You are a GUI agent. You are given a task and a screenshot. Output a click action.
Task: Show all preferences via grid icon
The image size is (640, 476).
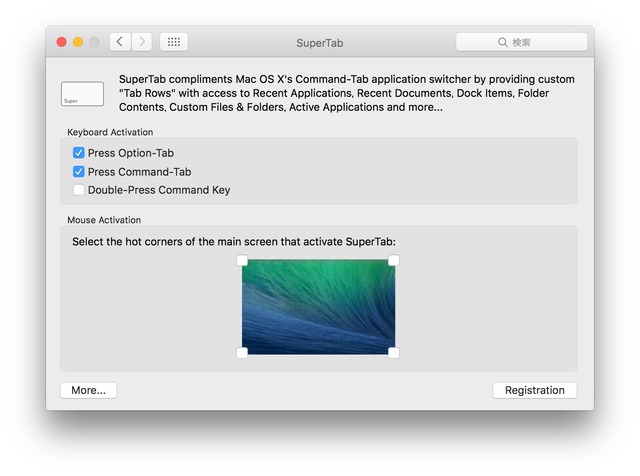click(174, 42)
